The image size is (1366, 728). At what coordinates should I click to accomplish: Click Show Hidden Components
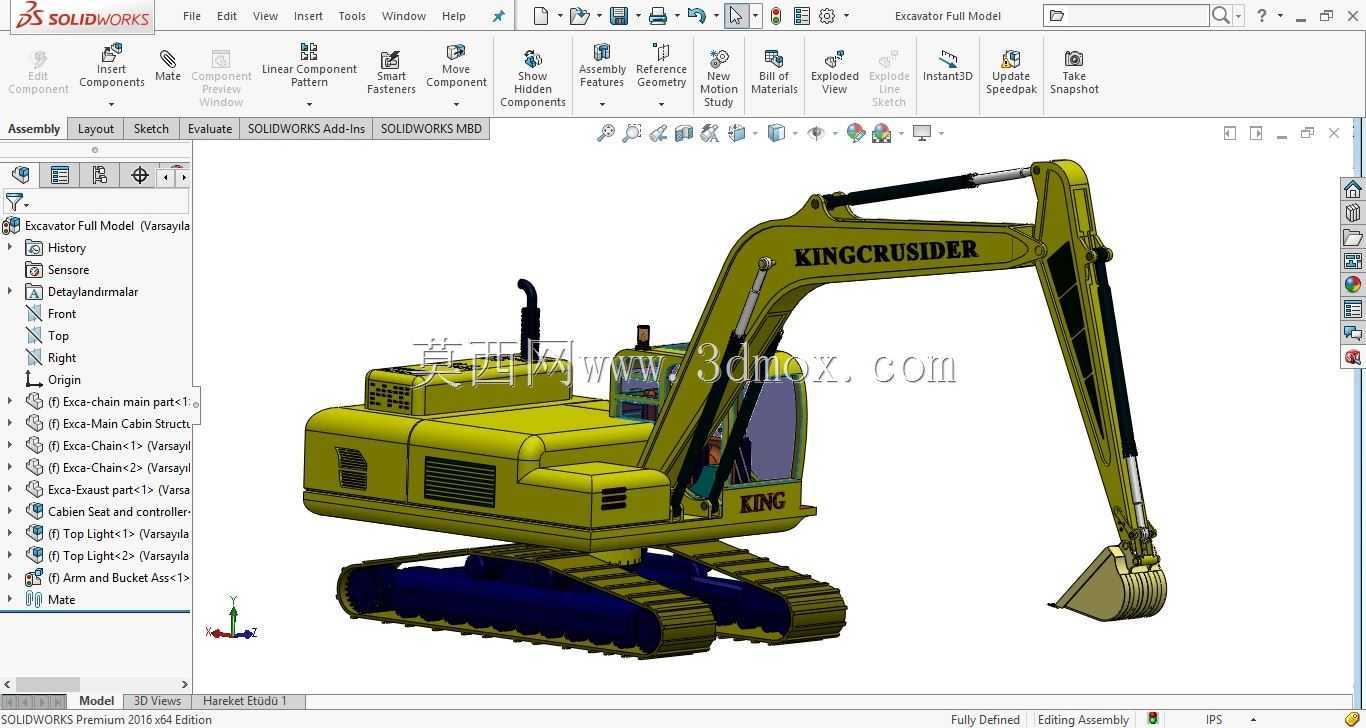point(533,78)
